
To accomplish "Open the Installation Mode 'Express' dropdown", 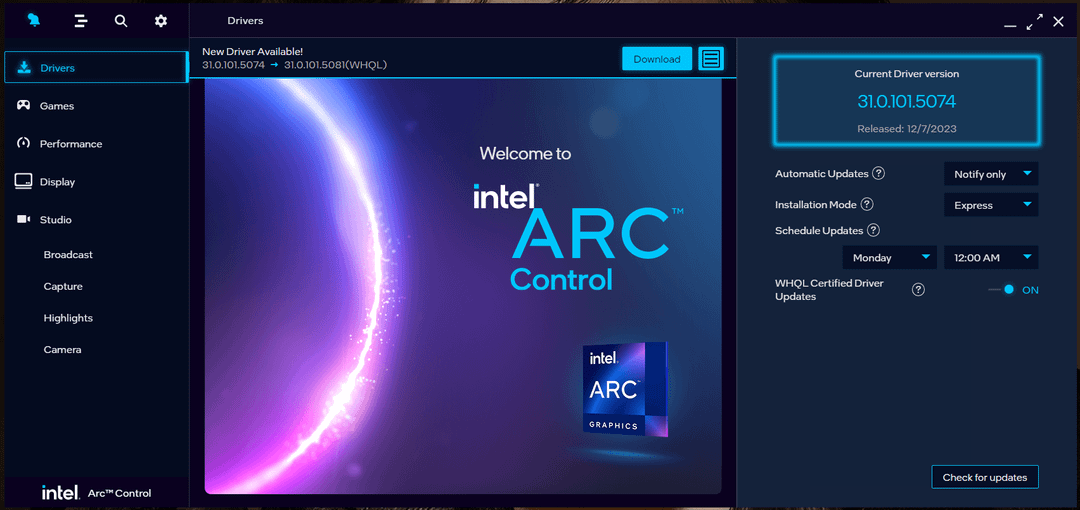I will (991, 205).
